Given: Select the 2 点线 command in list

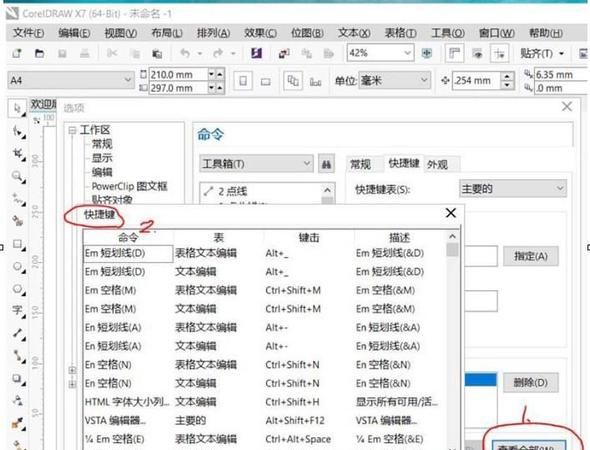Looking at the screenshot, I should pyautogui.click(x=233, y=191).
